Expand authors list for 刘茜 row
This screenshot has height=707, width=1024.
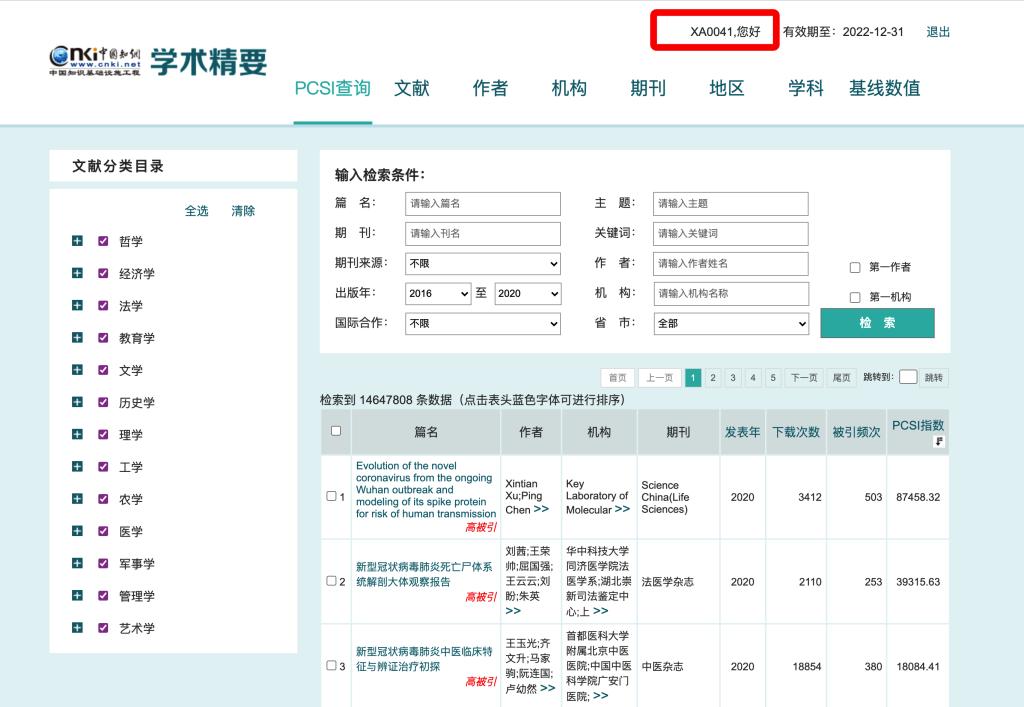513,611
